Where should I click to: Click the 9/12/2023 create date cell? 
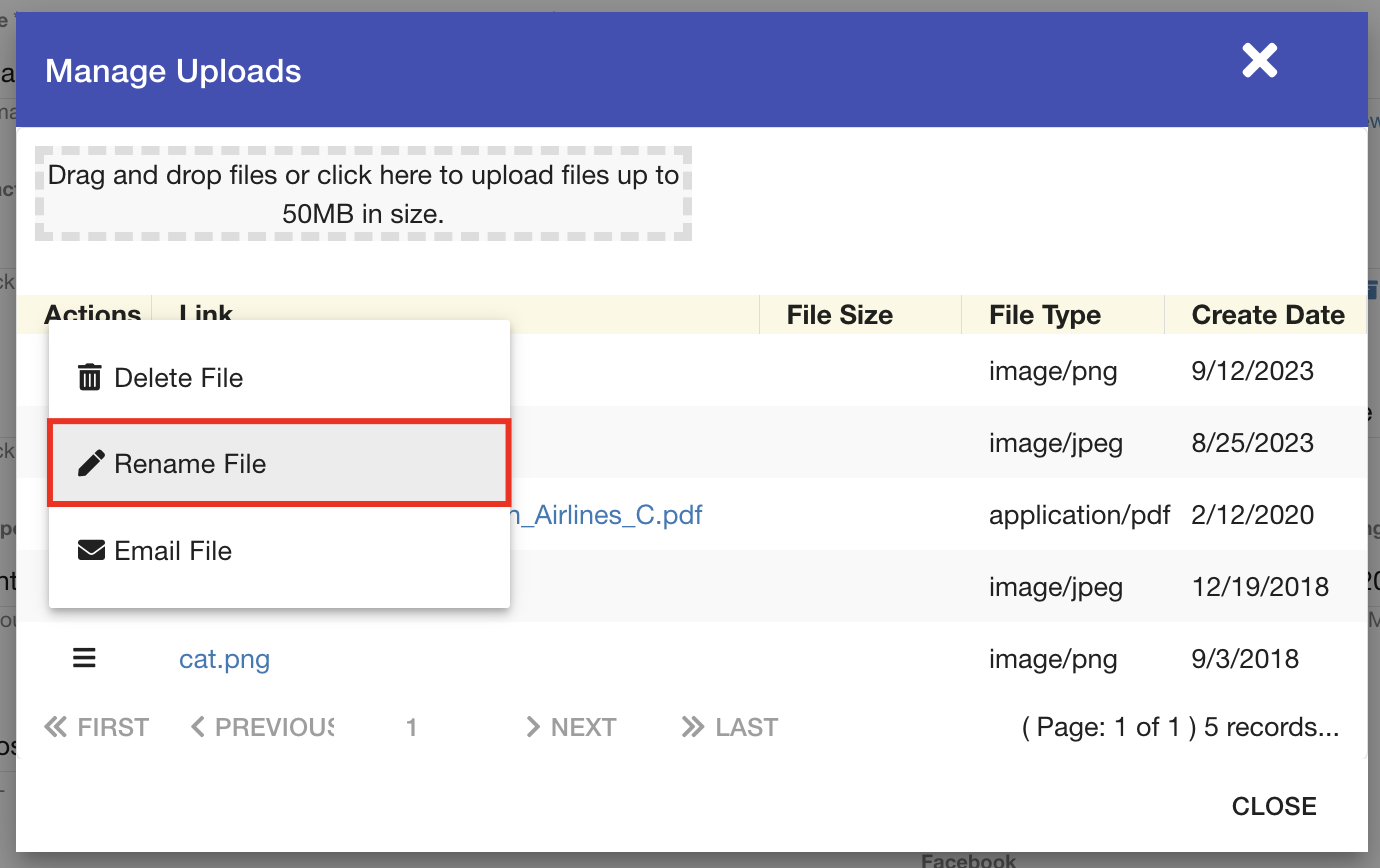point(1252,372)
